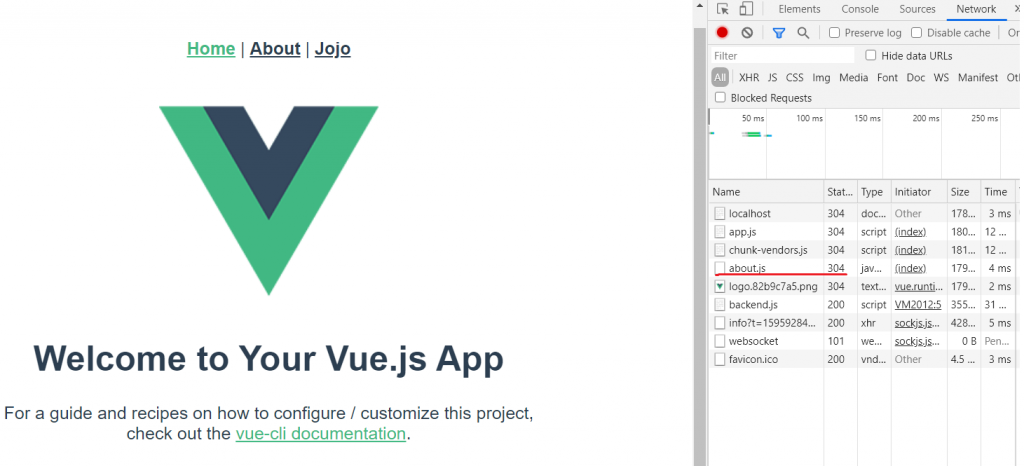
Task: Check Blocked Requests
Action: [x=720, y=98]
